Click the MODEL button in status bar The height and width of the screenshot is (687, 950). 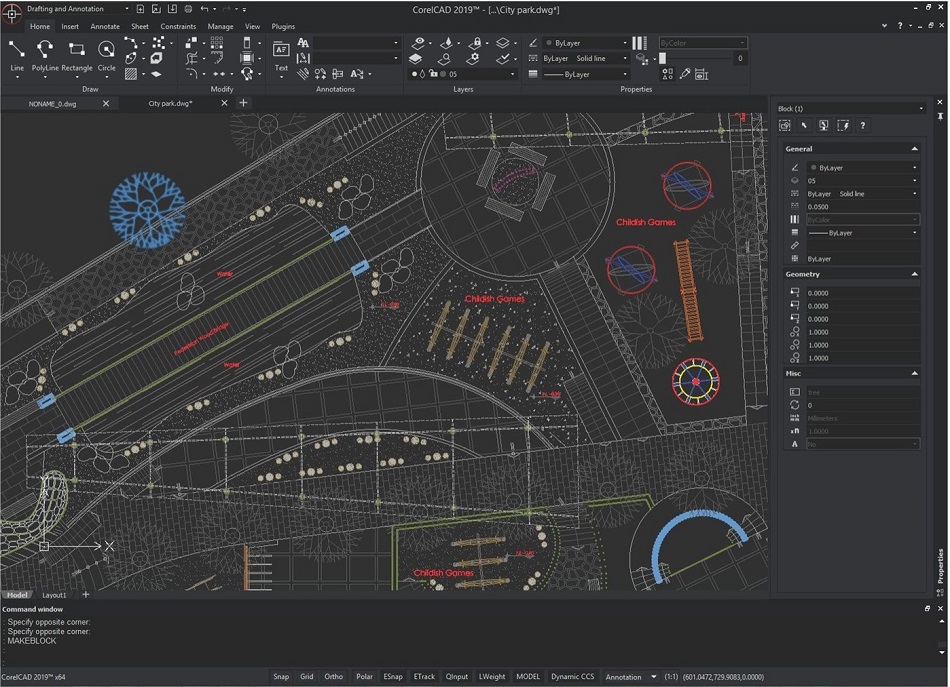click(x=528, y=677)
